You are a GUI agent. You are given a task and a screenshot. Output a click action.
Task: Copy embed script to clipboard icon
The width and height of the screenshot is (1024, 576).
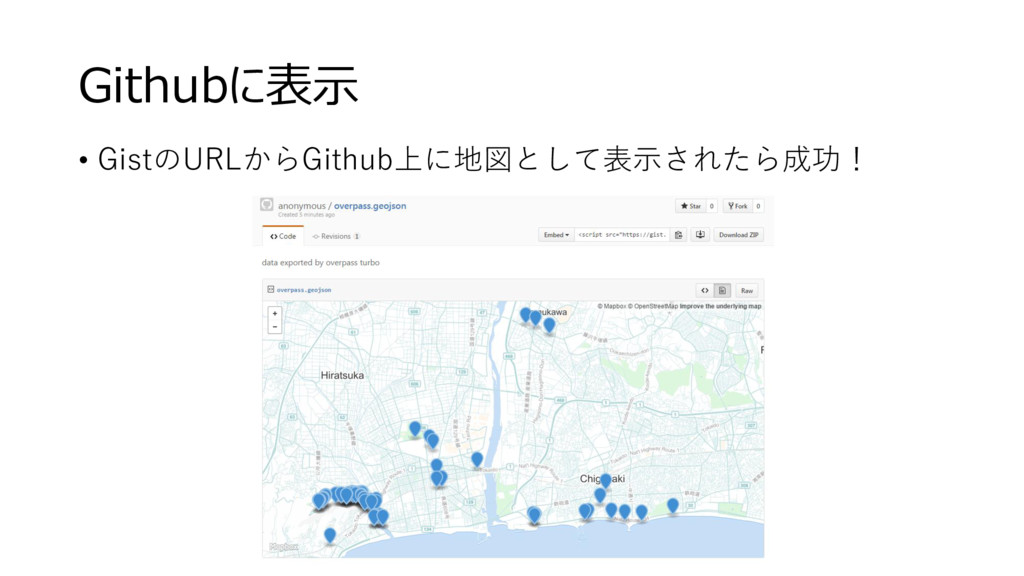679,235
